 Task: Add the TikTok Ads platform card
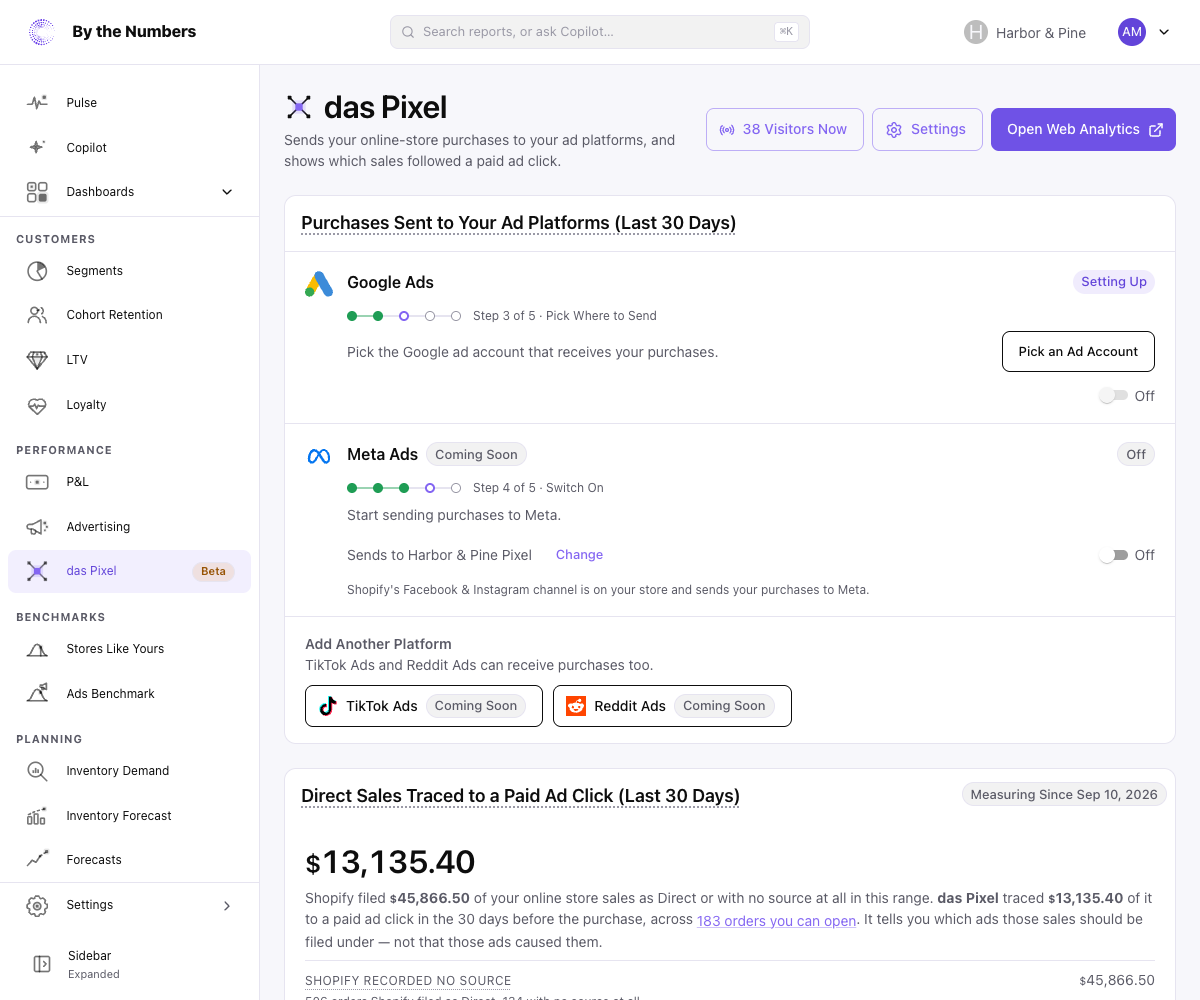click(x=424, y=706)
